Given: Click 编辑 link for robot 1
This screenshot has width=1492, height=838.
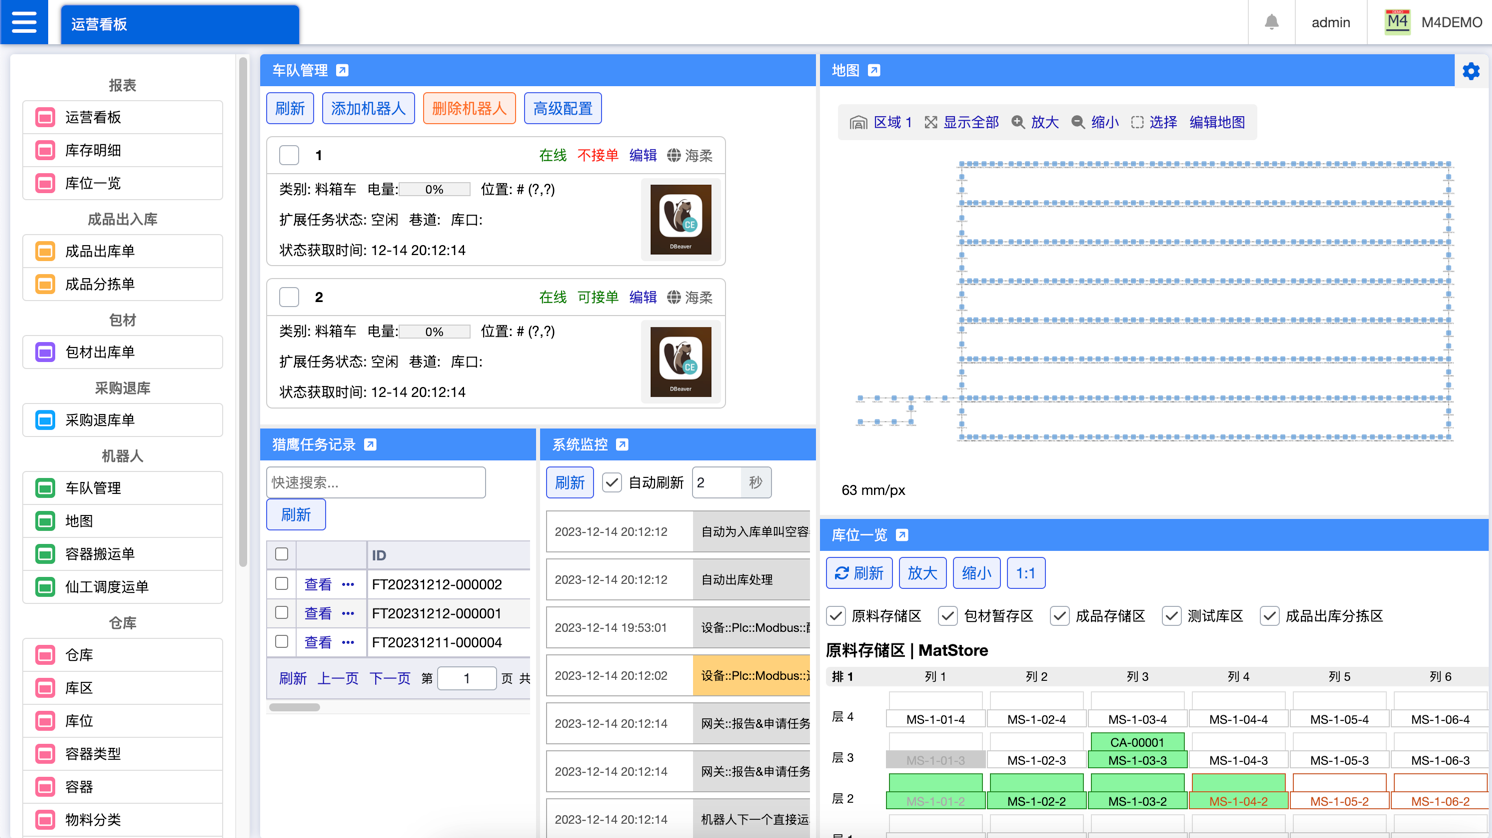Looking at the screenshot, I should 643,155.
